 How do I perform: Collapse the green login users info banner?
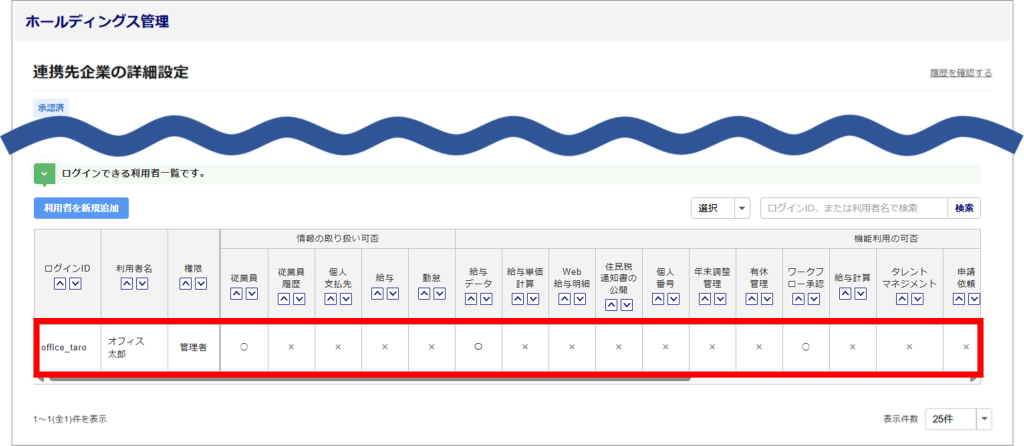(44, 173)
